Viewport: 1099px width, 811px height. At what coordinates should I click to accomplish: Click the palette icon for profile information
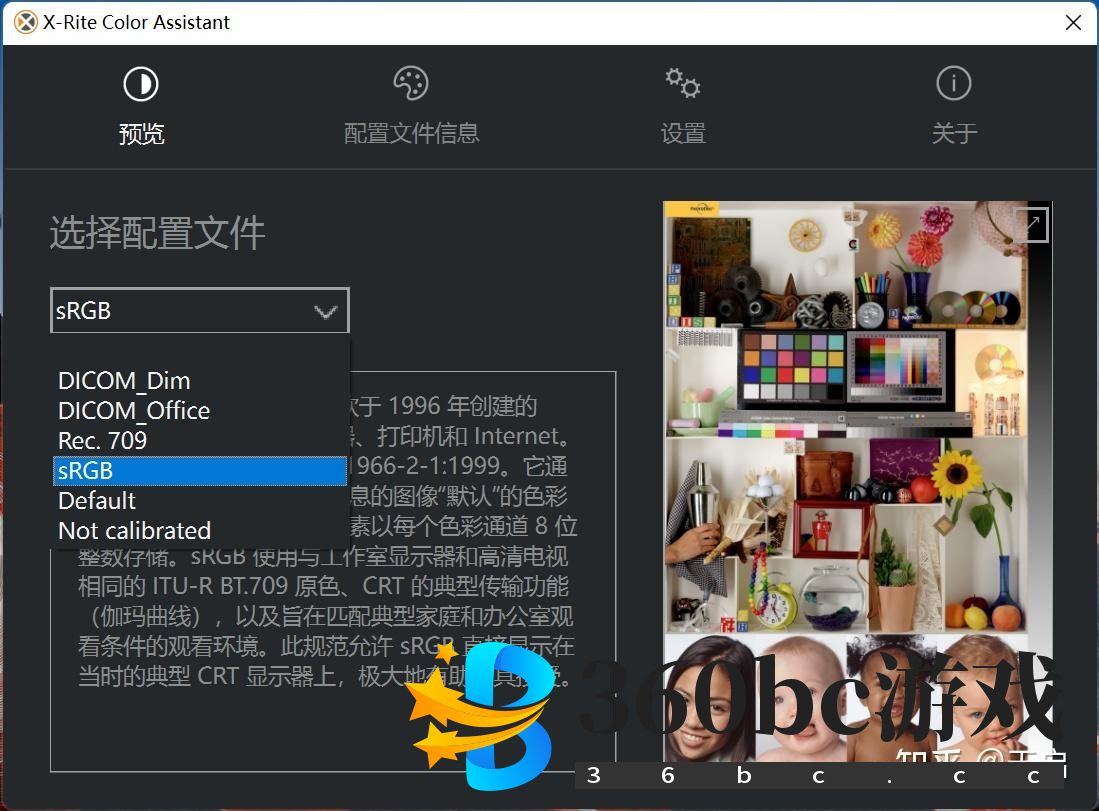[x=411, y=84]
